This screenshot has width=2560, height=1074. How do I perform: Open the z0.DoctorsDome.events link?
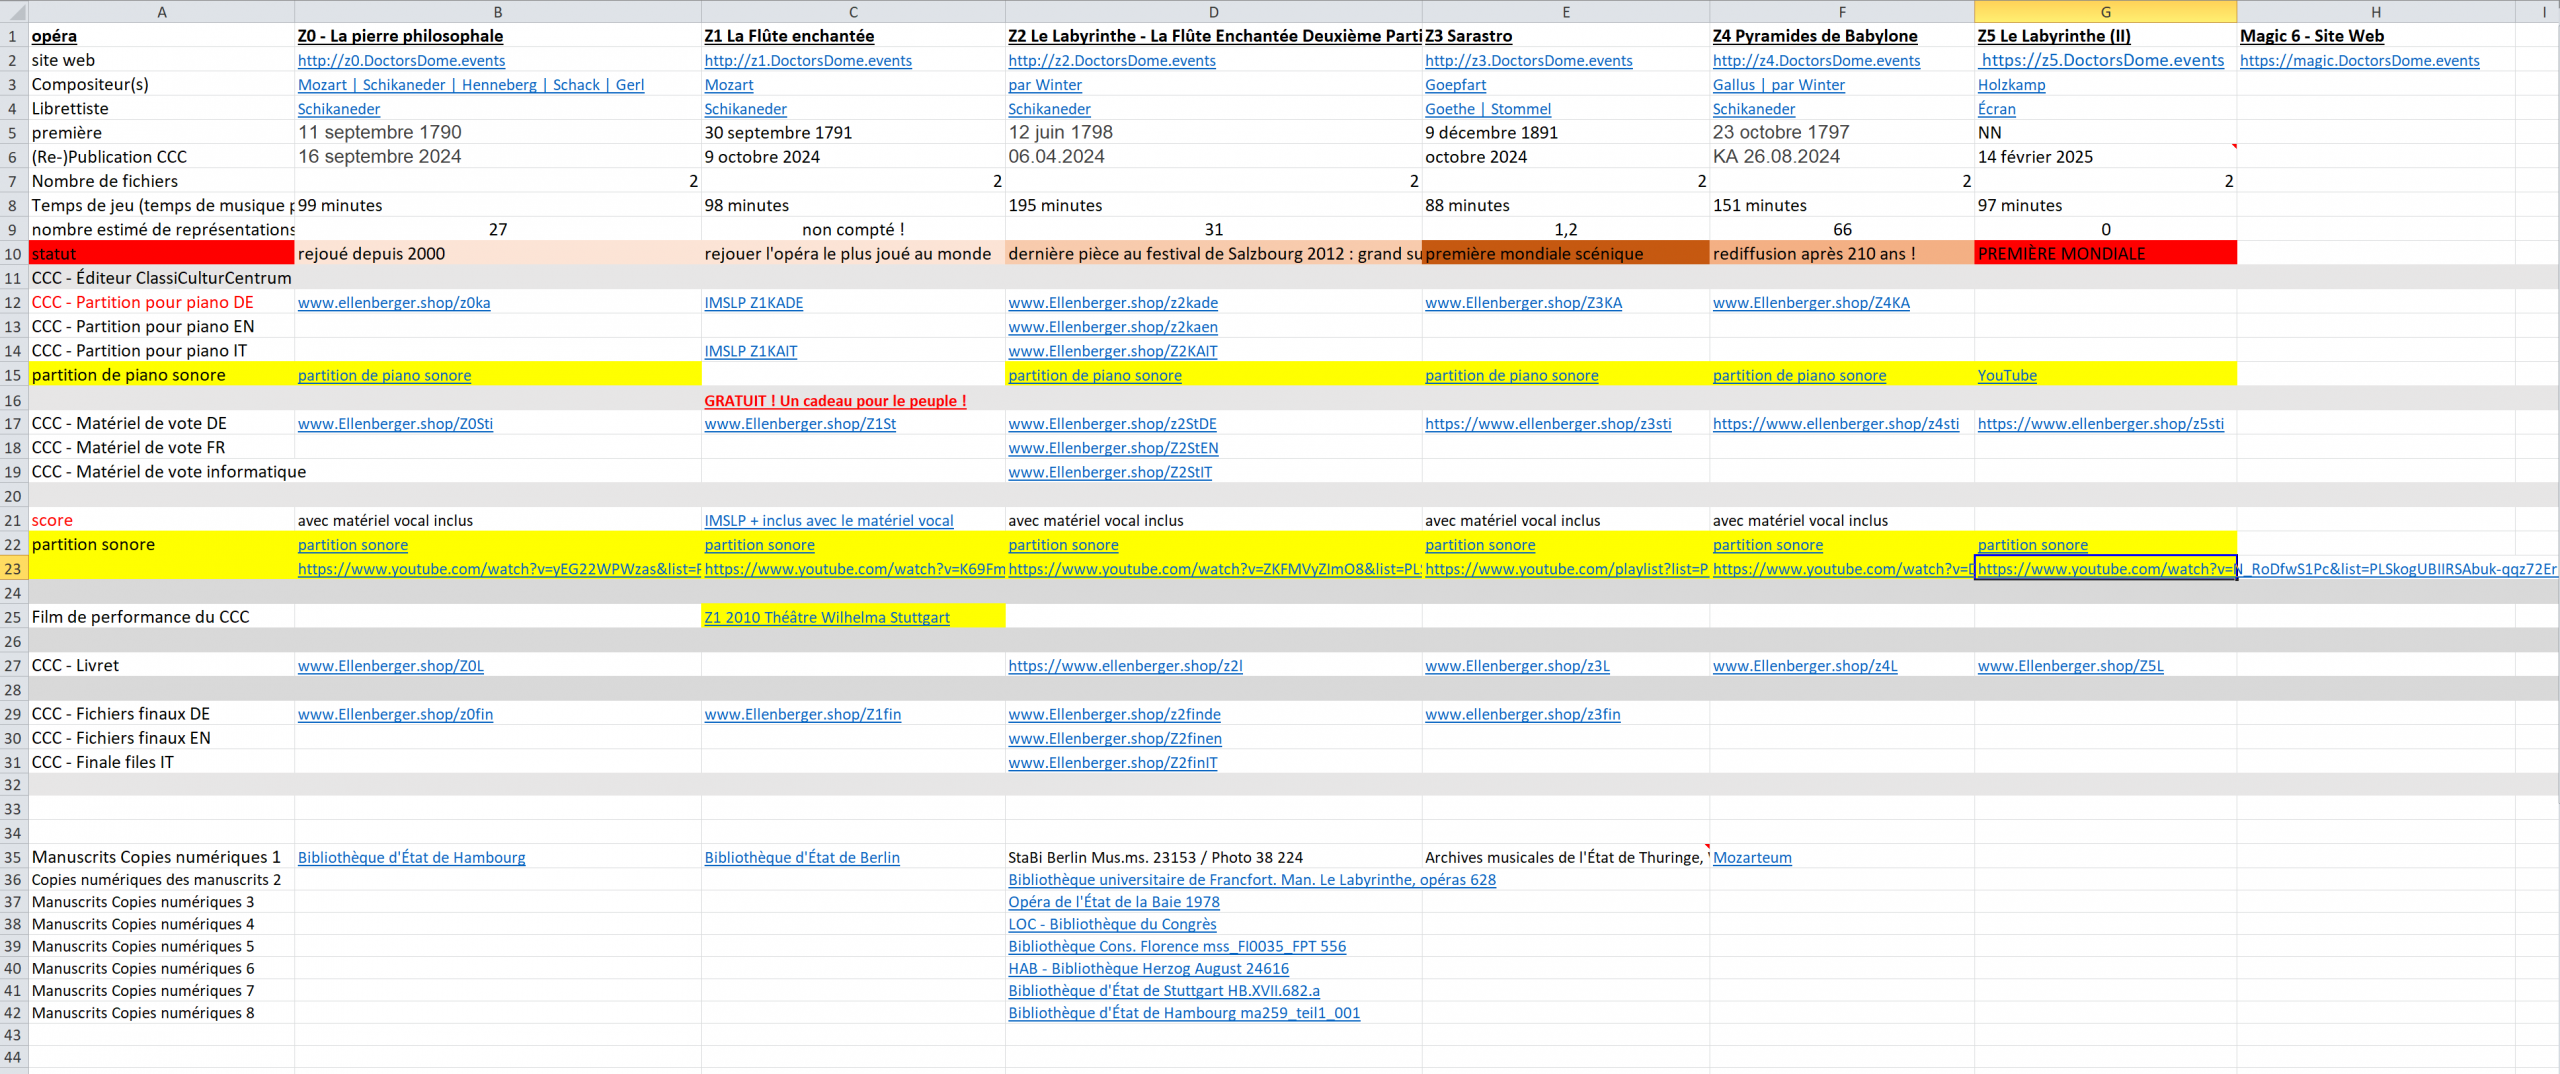401,61
